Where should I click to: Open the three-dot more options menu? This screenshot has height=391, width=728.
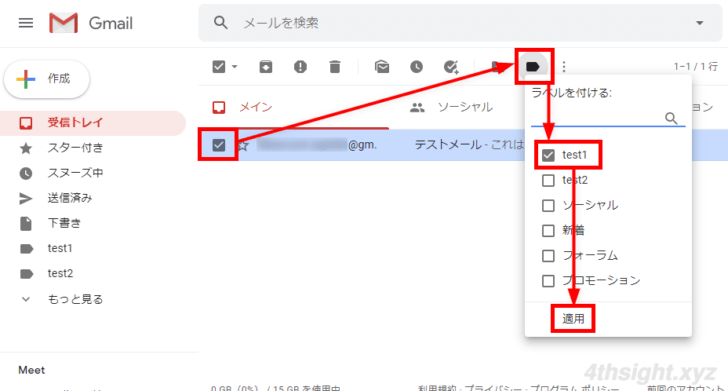tap(564, 67)
